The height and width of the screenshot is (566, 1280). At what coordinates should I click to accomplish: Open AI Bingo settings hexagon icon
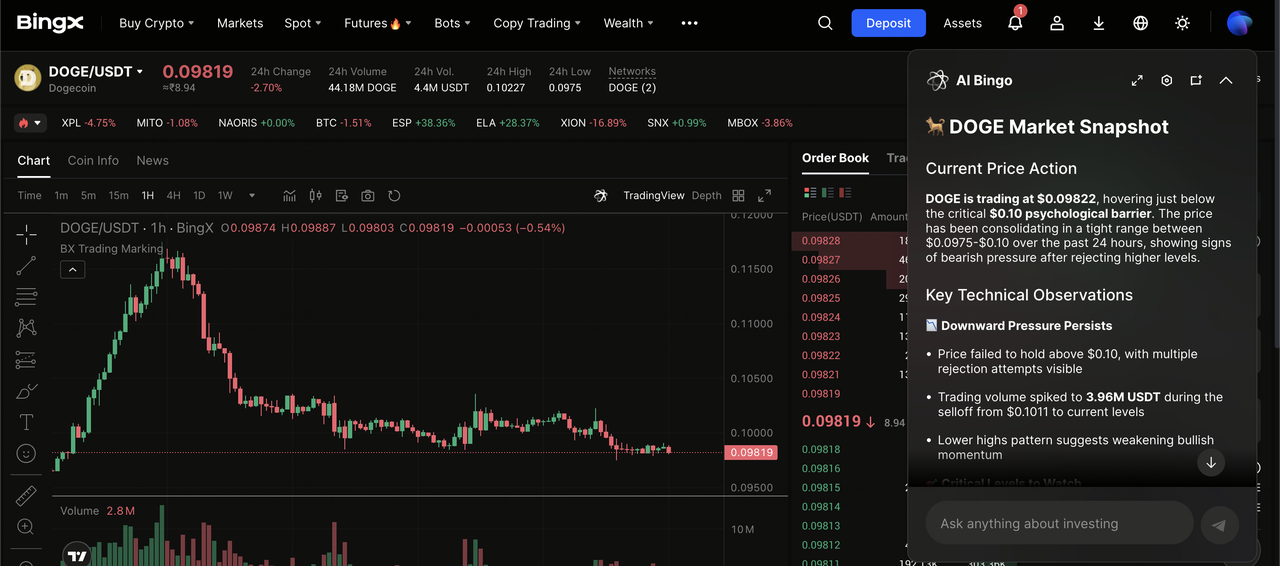tap(1166, 80)
